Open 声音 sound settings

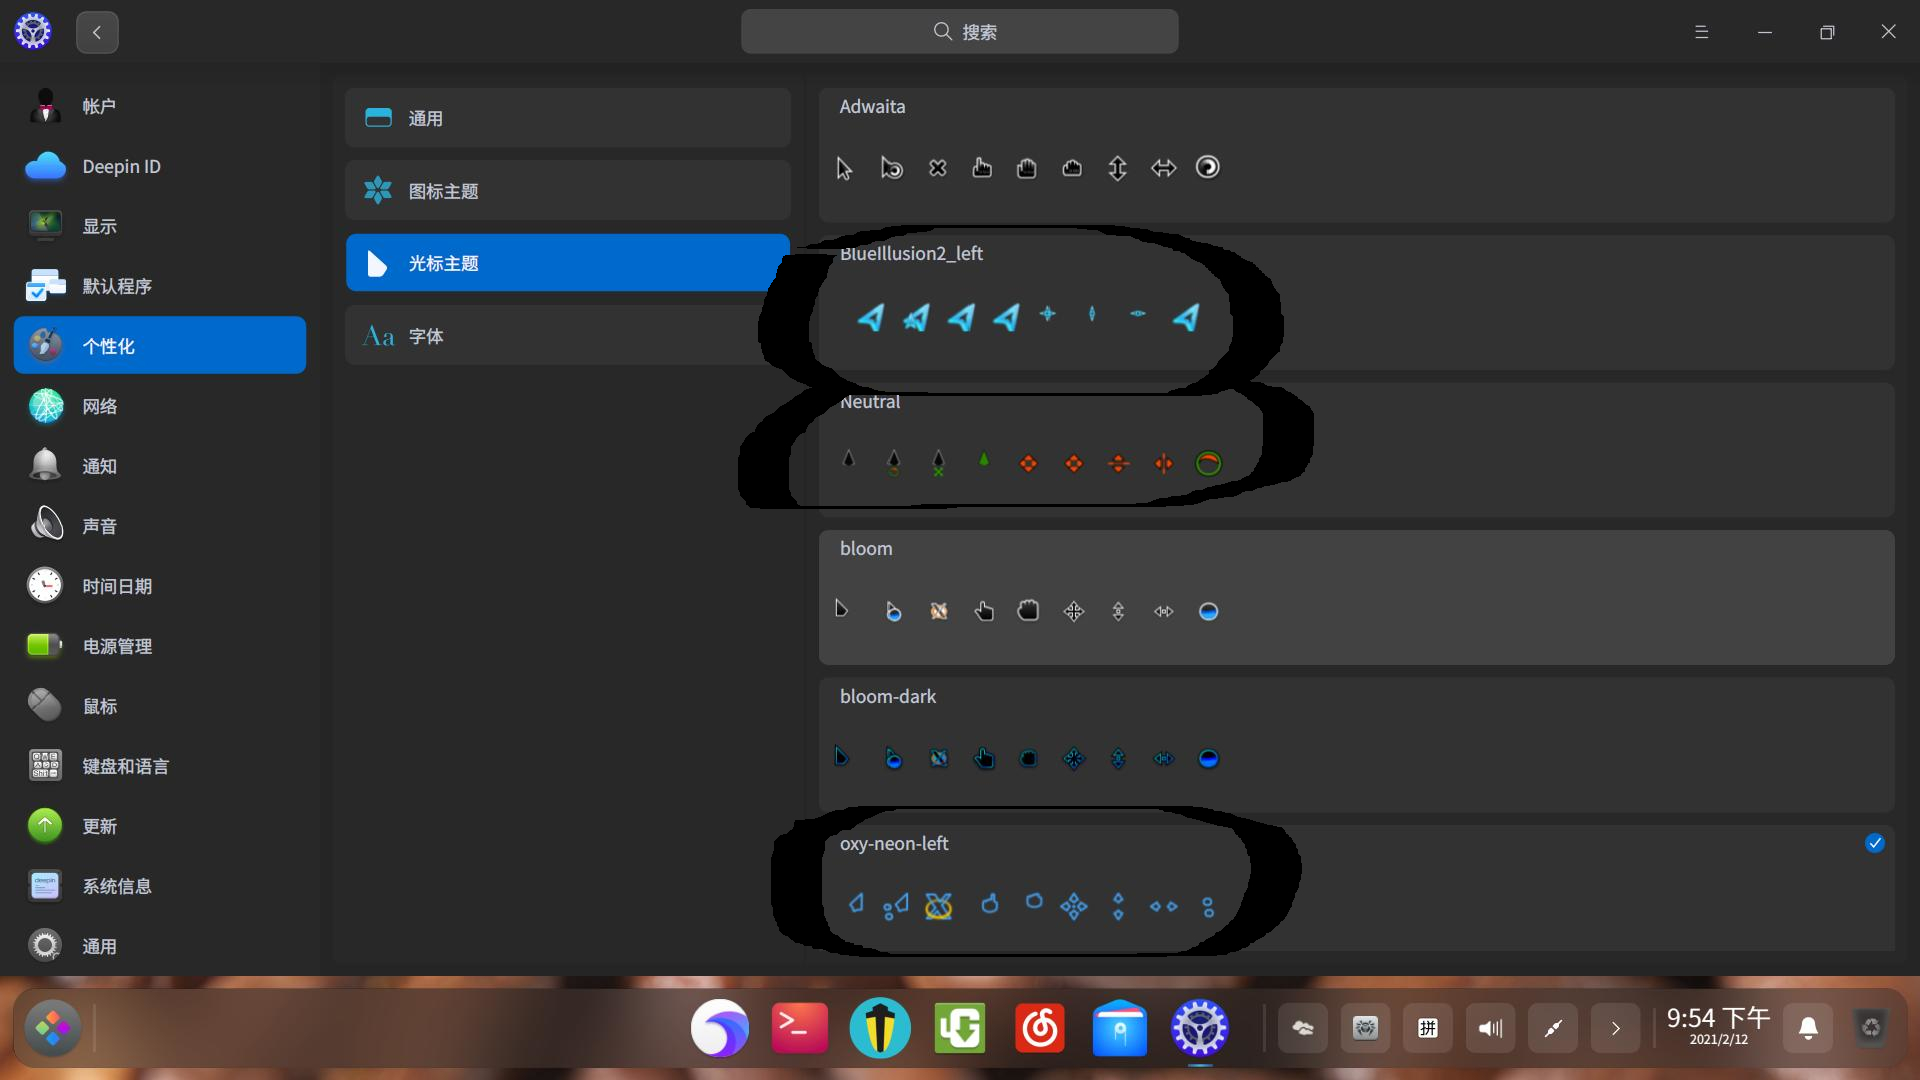[x=99, y=526]
